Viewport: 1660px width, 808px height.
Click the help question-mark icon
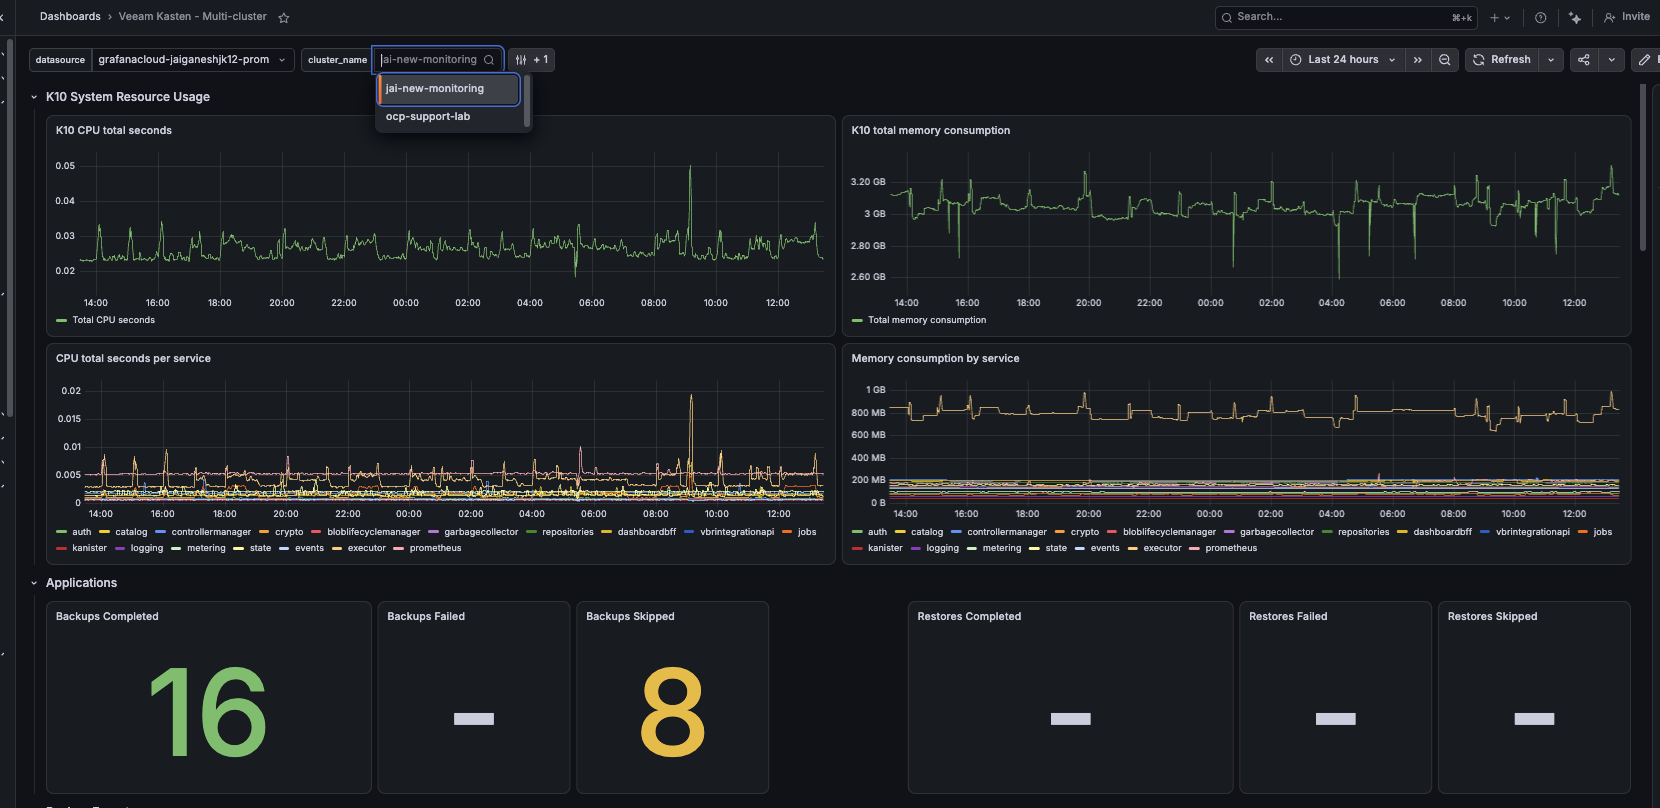click(x=1541, y=18)
